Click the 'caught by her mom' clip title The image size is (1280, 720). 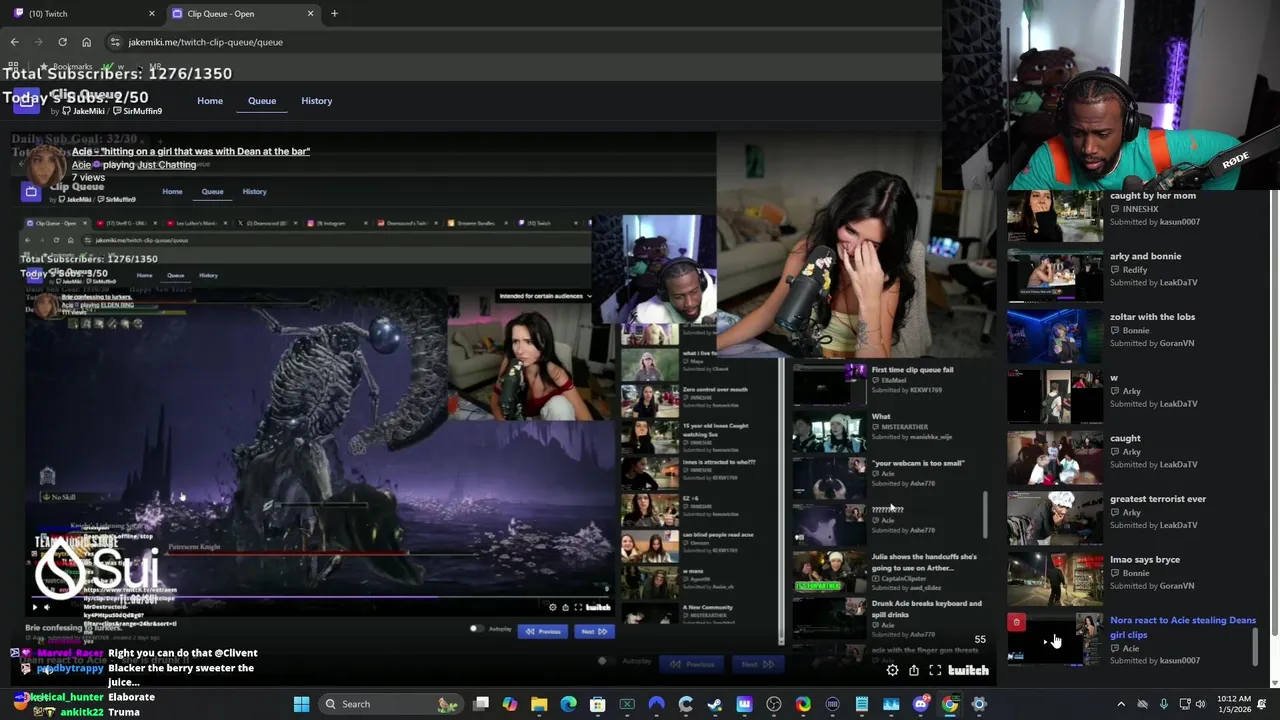point(1153,196)
